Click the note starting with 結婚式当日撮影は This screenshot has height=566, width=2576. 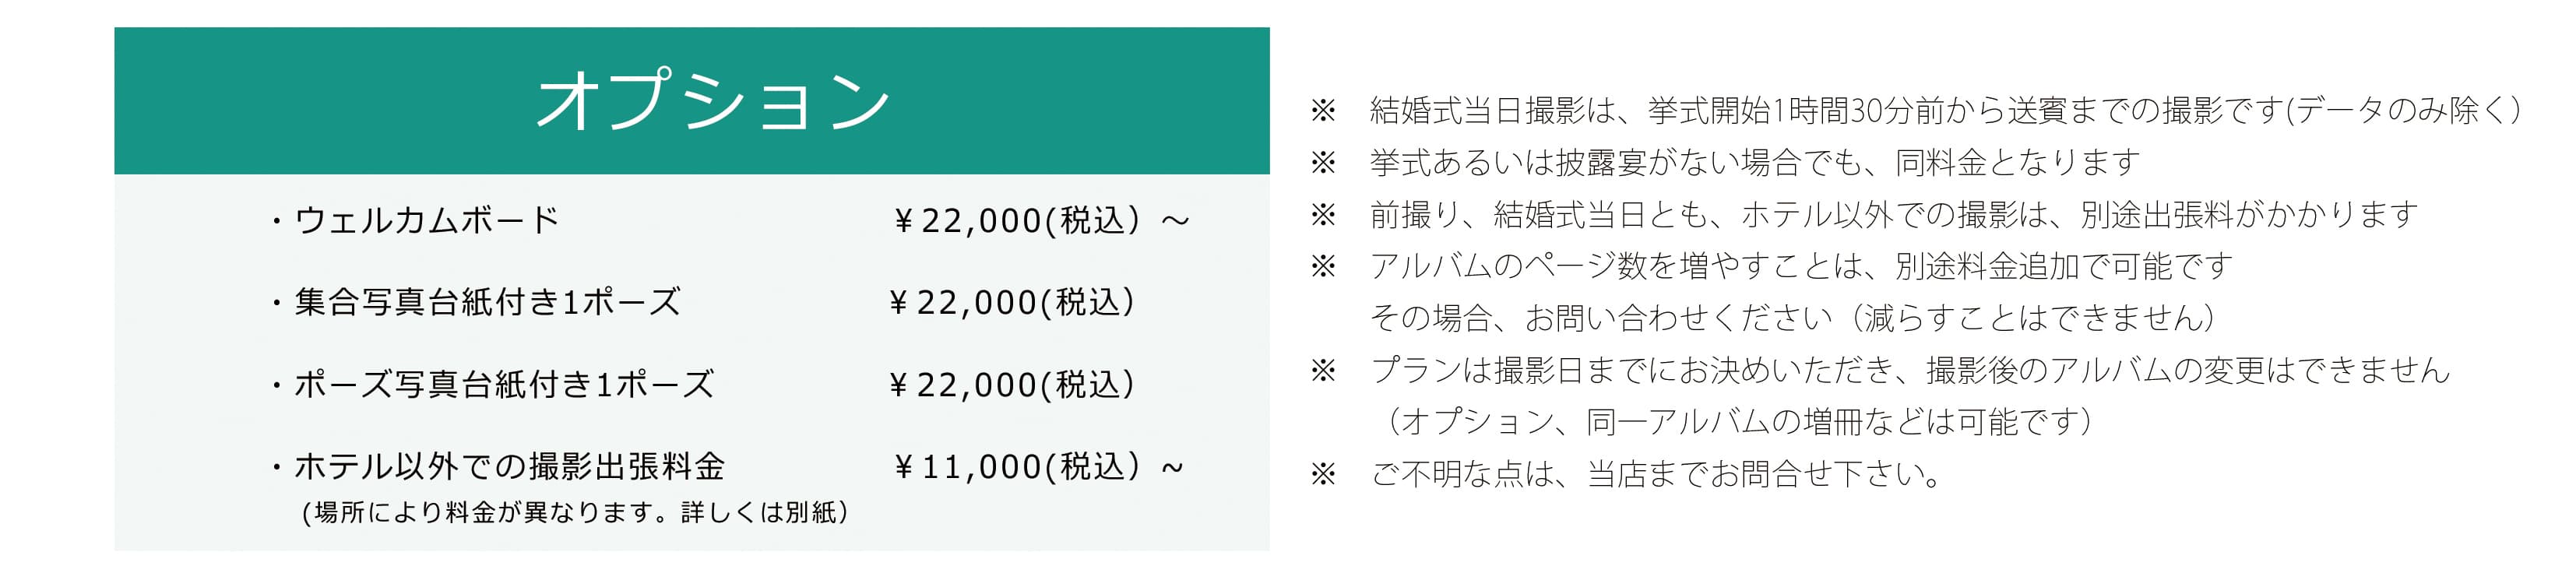1945,110
